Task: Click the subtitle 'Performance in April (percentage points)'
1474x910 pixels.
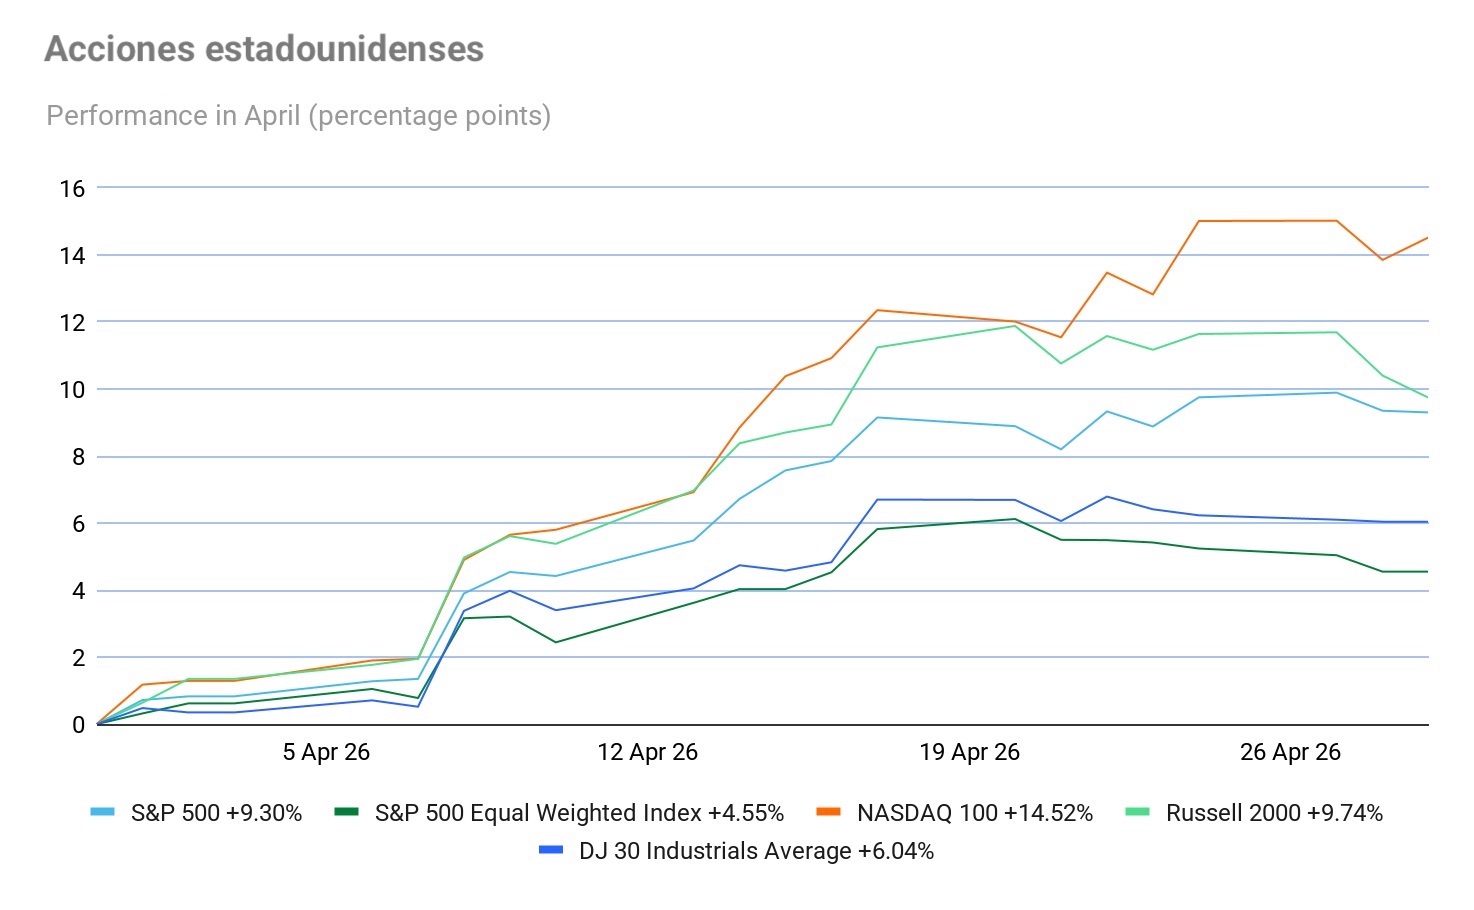Action: pyautogui.click(x=299, y=116)
